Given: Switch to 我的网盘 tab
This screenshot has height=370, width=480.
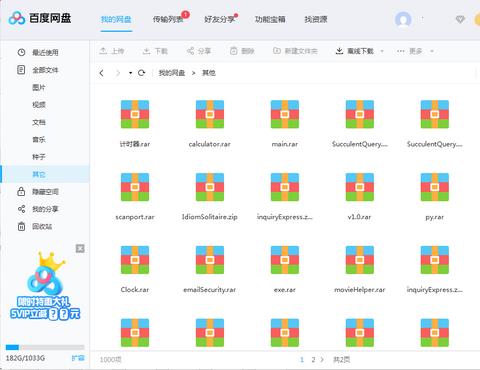Looking at the screenshot, I should (116, 19).
